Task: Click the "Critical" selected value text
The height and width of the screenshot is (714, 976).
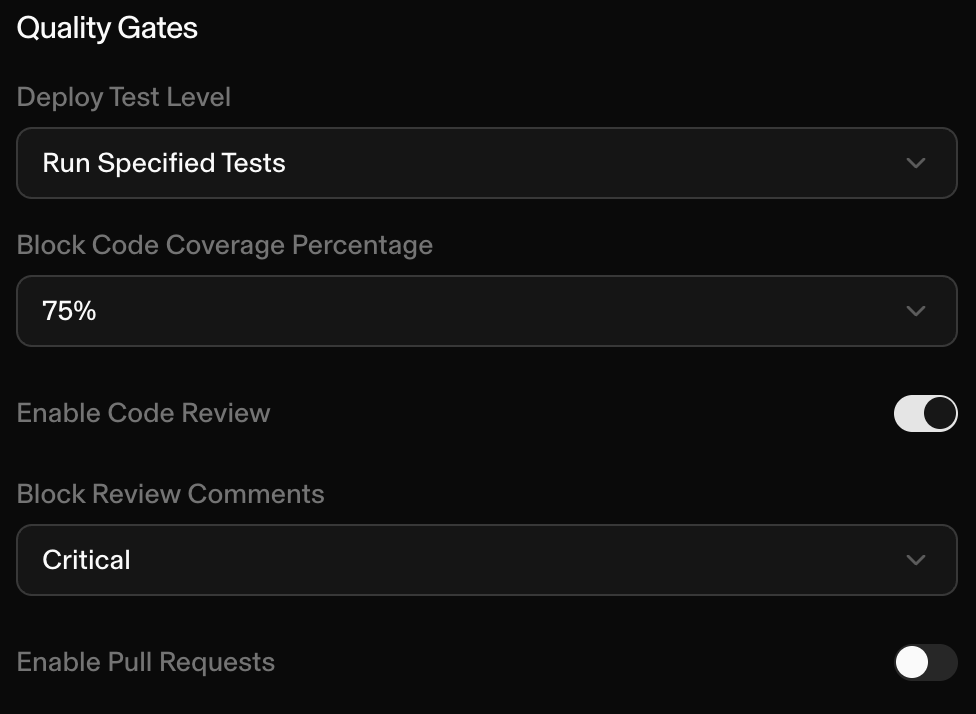Action: 86,560
